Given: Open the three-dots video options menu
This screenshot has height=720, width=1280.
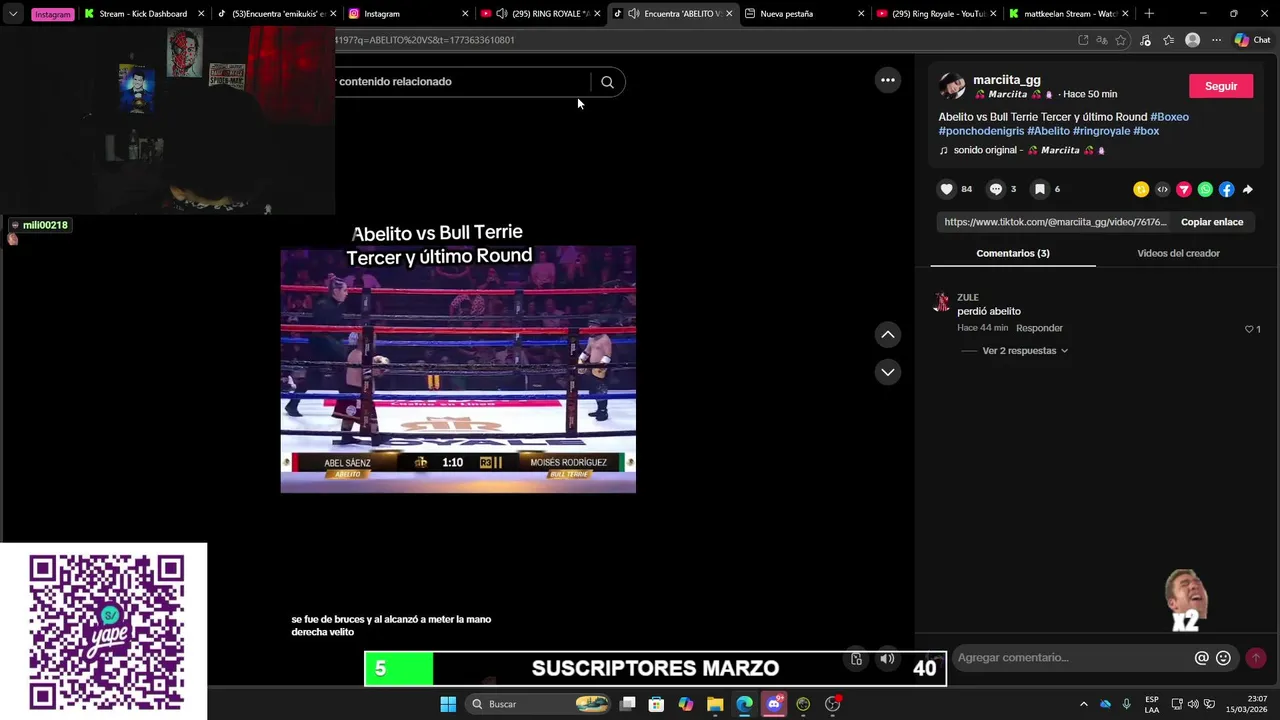Looking at the screenshot, I should click(887, 80).
